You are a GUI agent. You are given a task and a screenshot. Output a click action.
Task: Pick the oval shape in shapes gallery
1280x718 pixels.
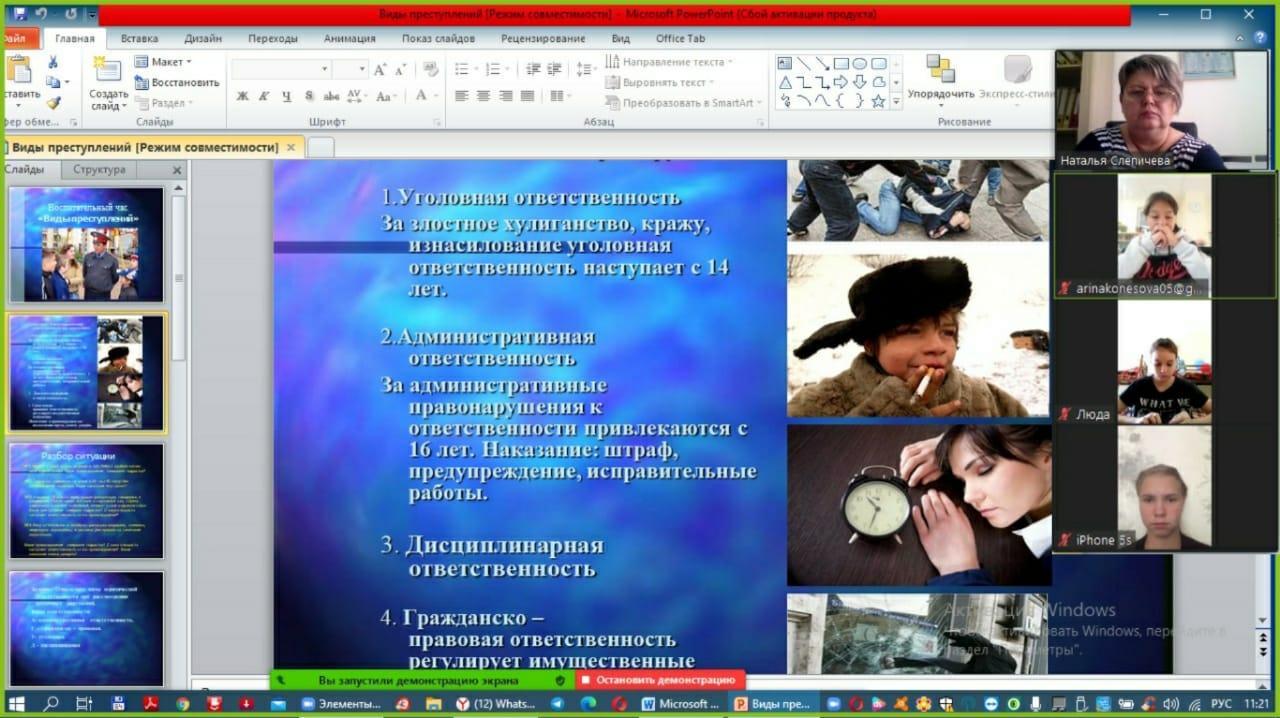(x=859, y=63)
